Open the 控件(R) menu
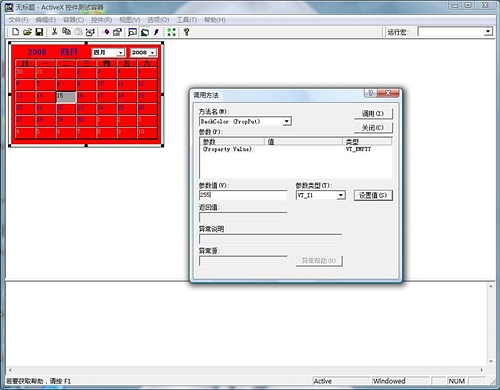 tap(102, 20)
